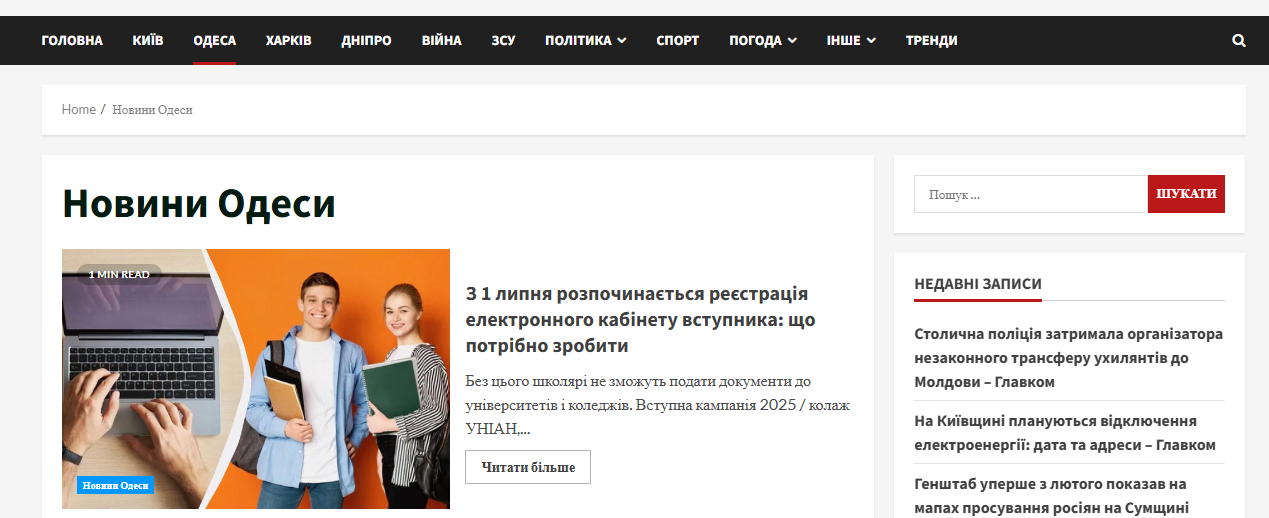Click the Home breadcrumb link
Image resolution: width=1269 pixels, height=518 pixels.
pos(79,109)
